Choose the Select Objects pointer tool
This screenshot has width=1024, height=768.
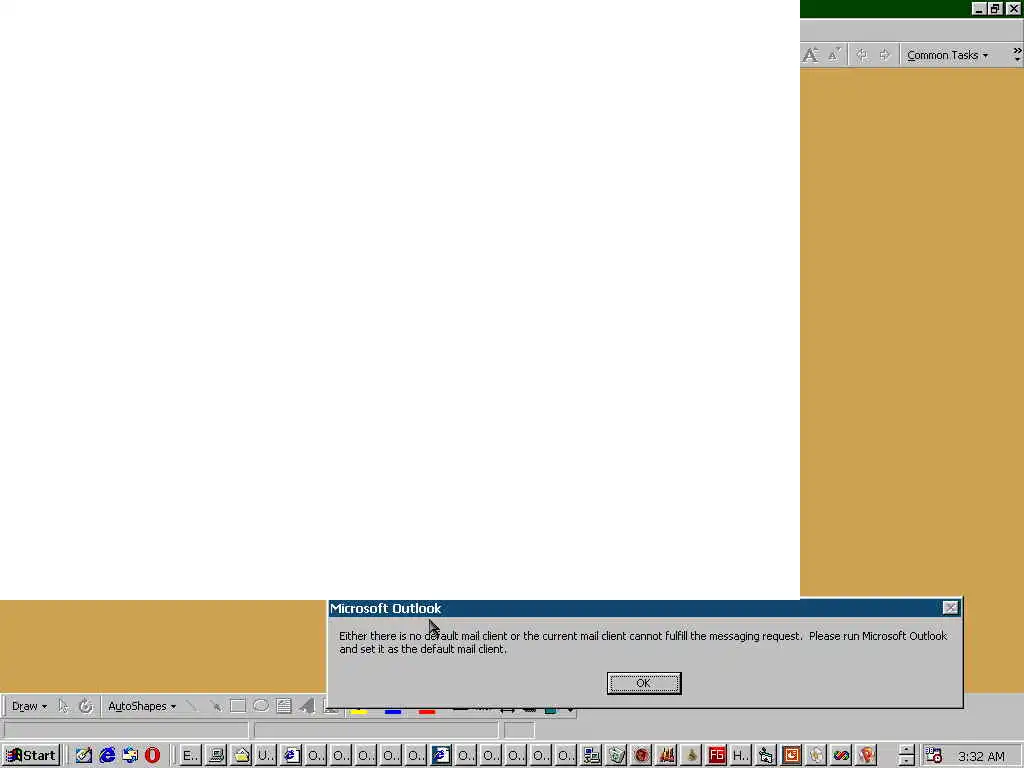point(63,706)
